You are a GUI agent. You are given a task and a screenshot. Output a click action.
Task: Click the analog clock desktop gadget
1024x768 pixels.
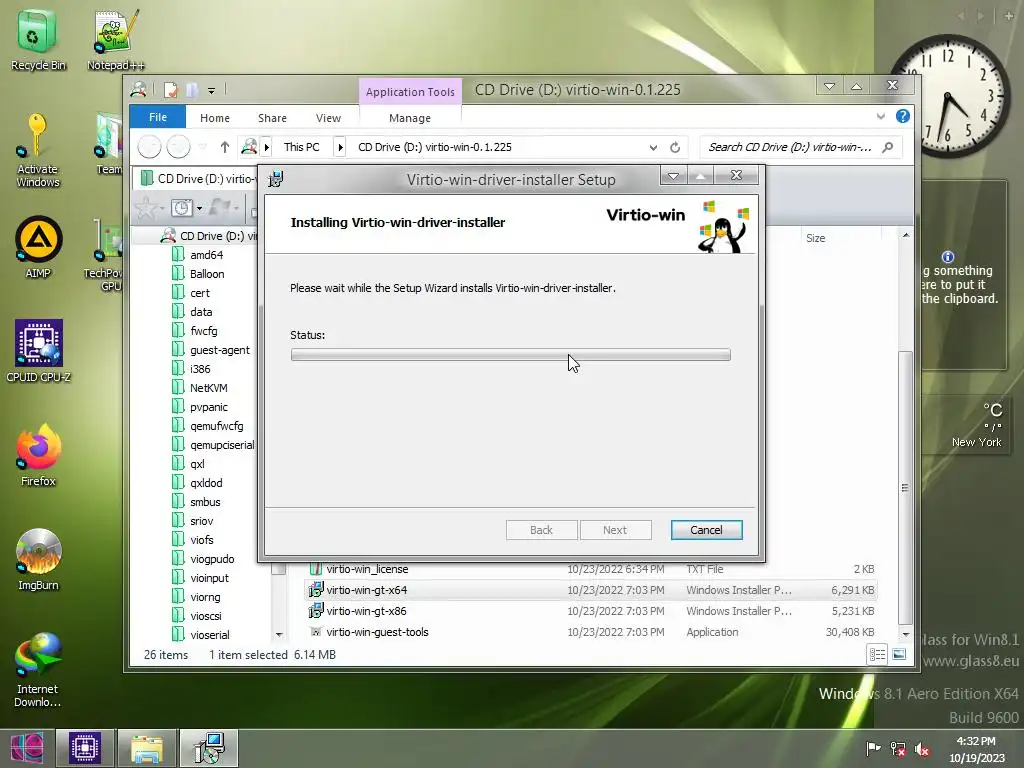(x=948, y=95)
